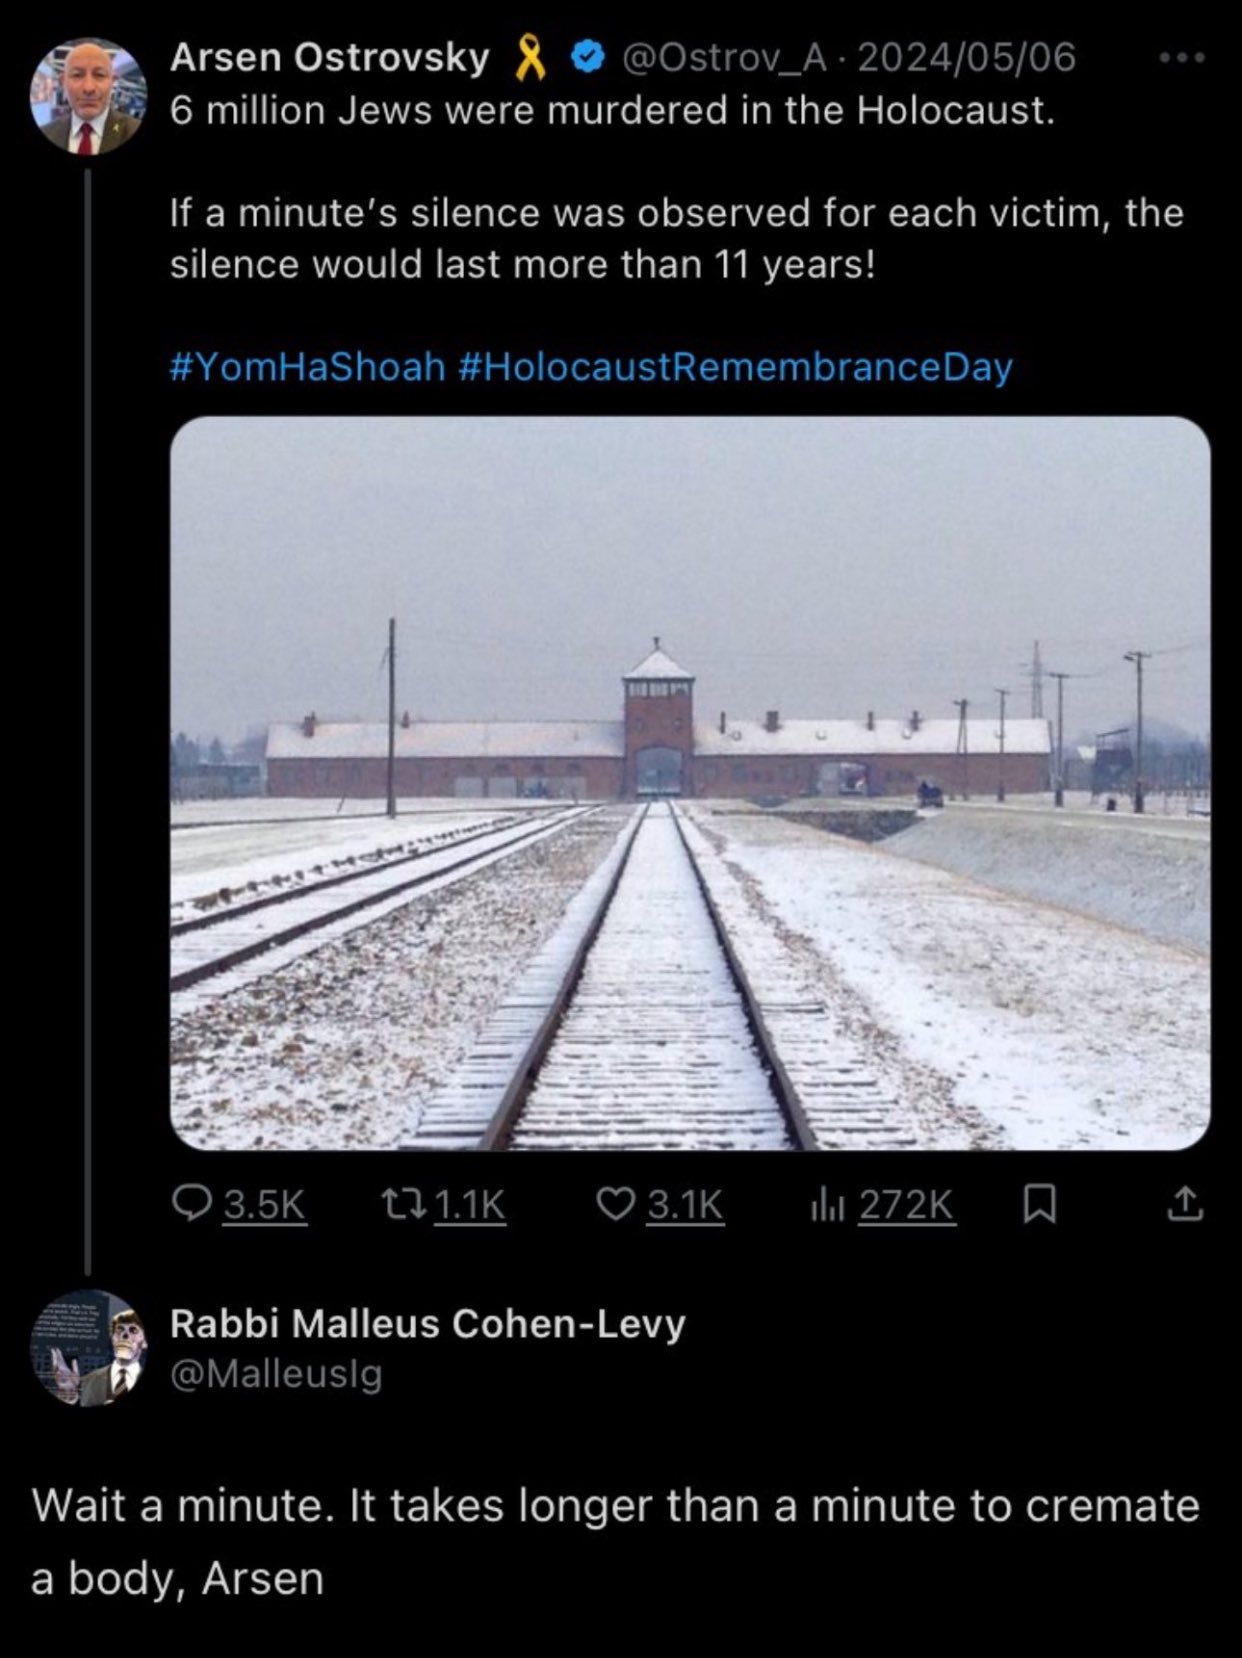
Task: Like the post with the heart icon
Action: (613, 1203)
